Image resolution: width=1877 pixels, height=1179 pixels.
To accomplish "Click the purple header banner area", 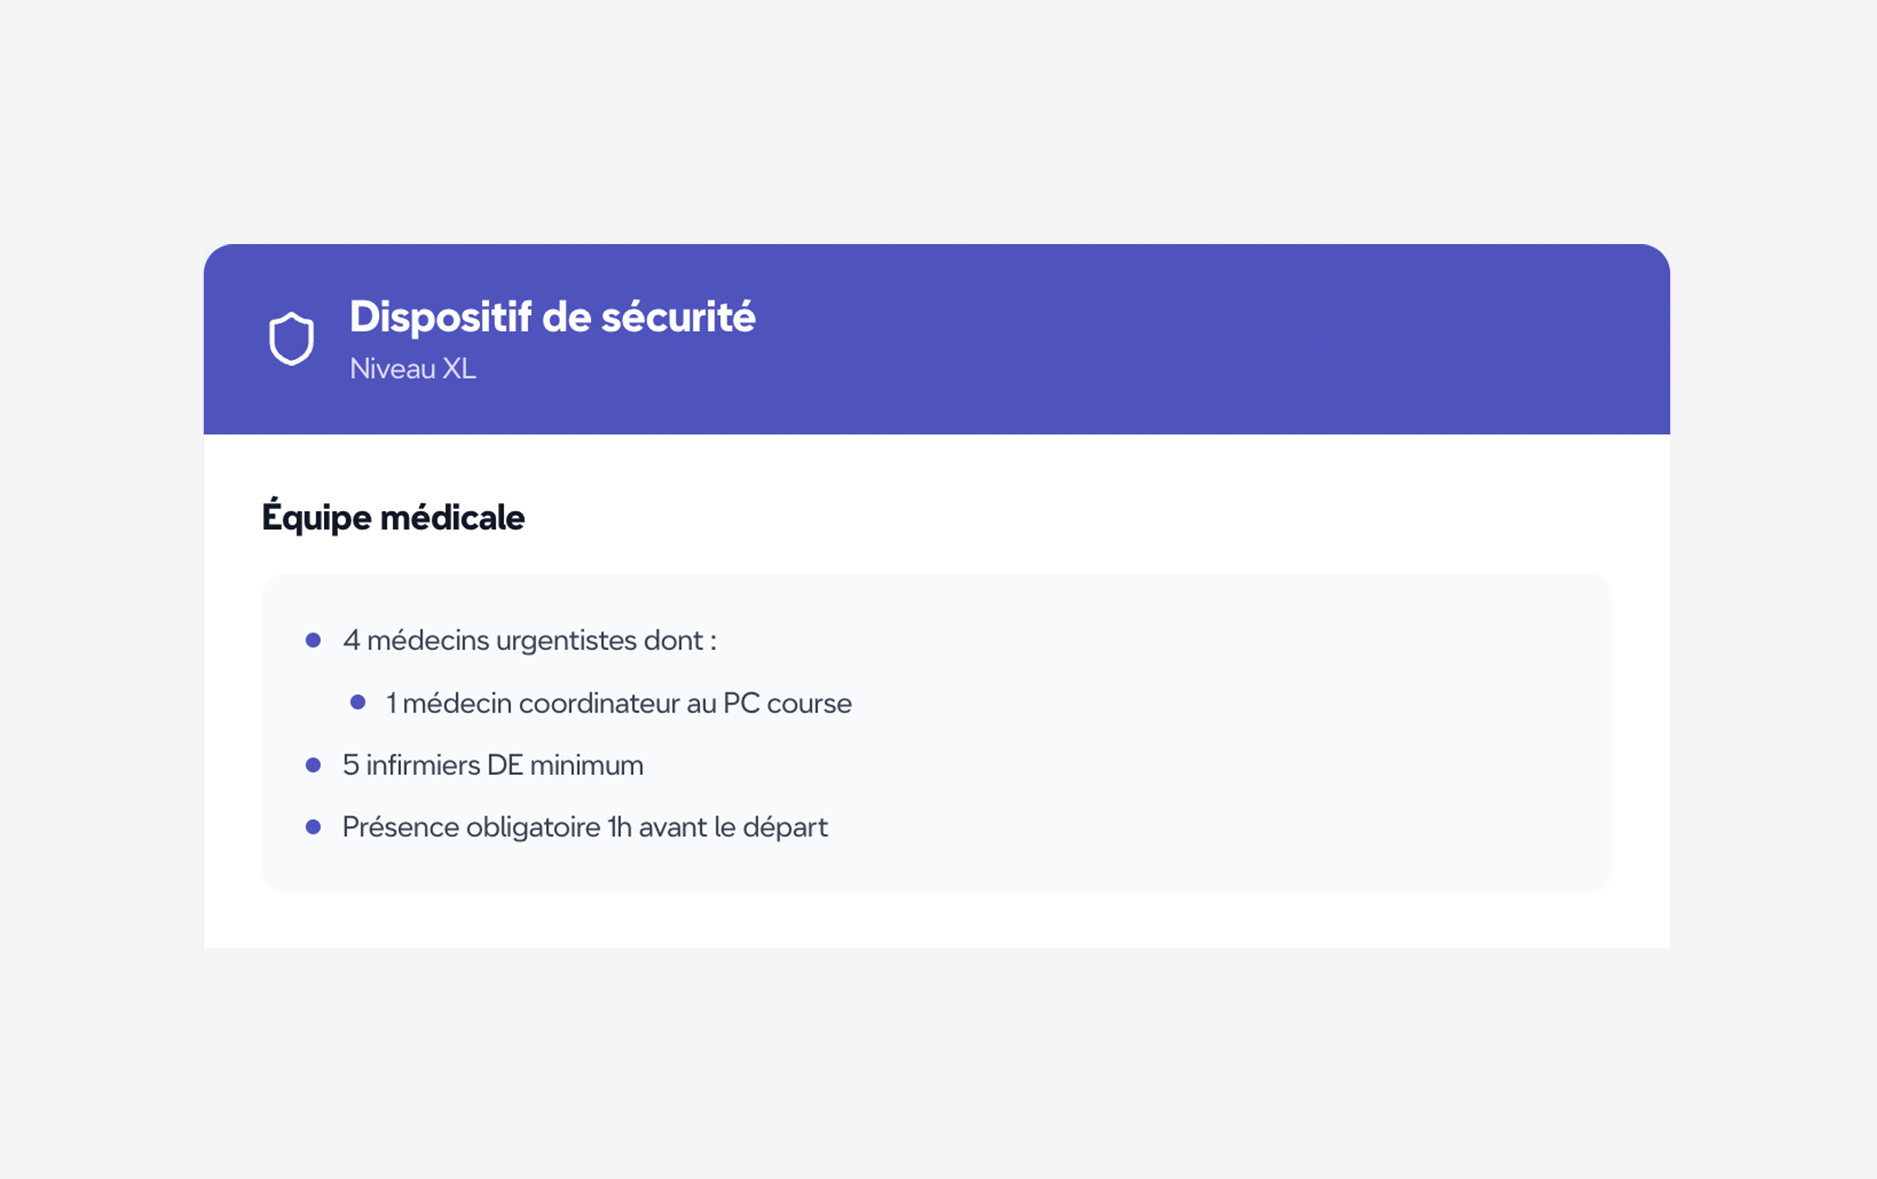I will click(937, 339).
